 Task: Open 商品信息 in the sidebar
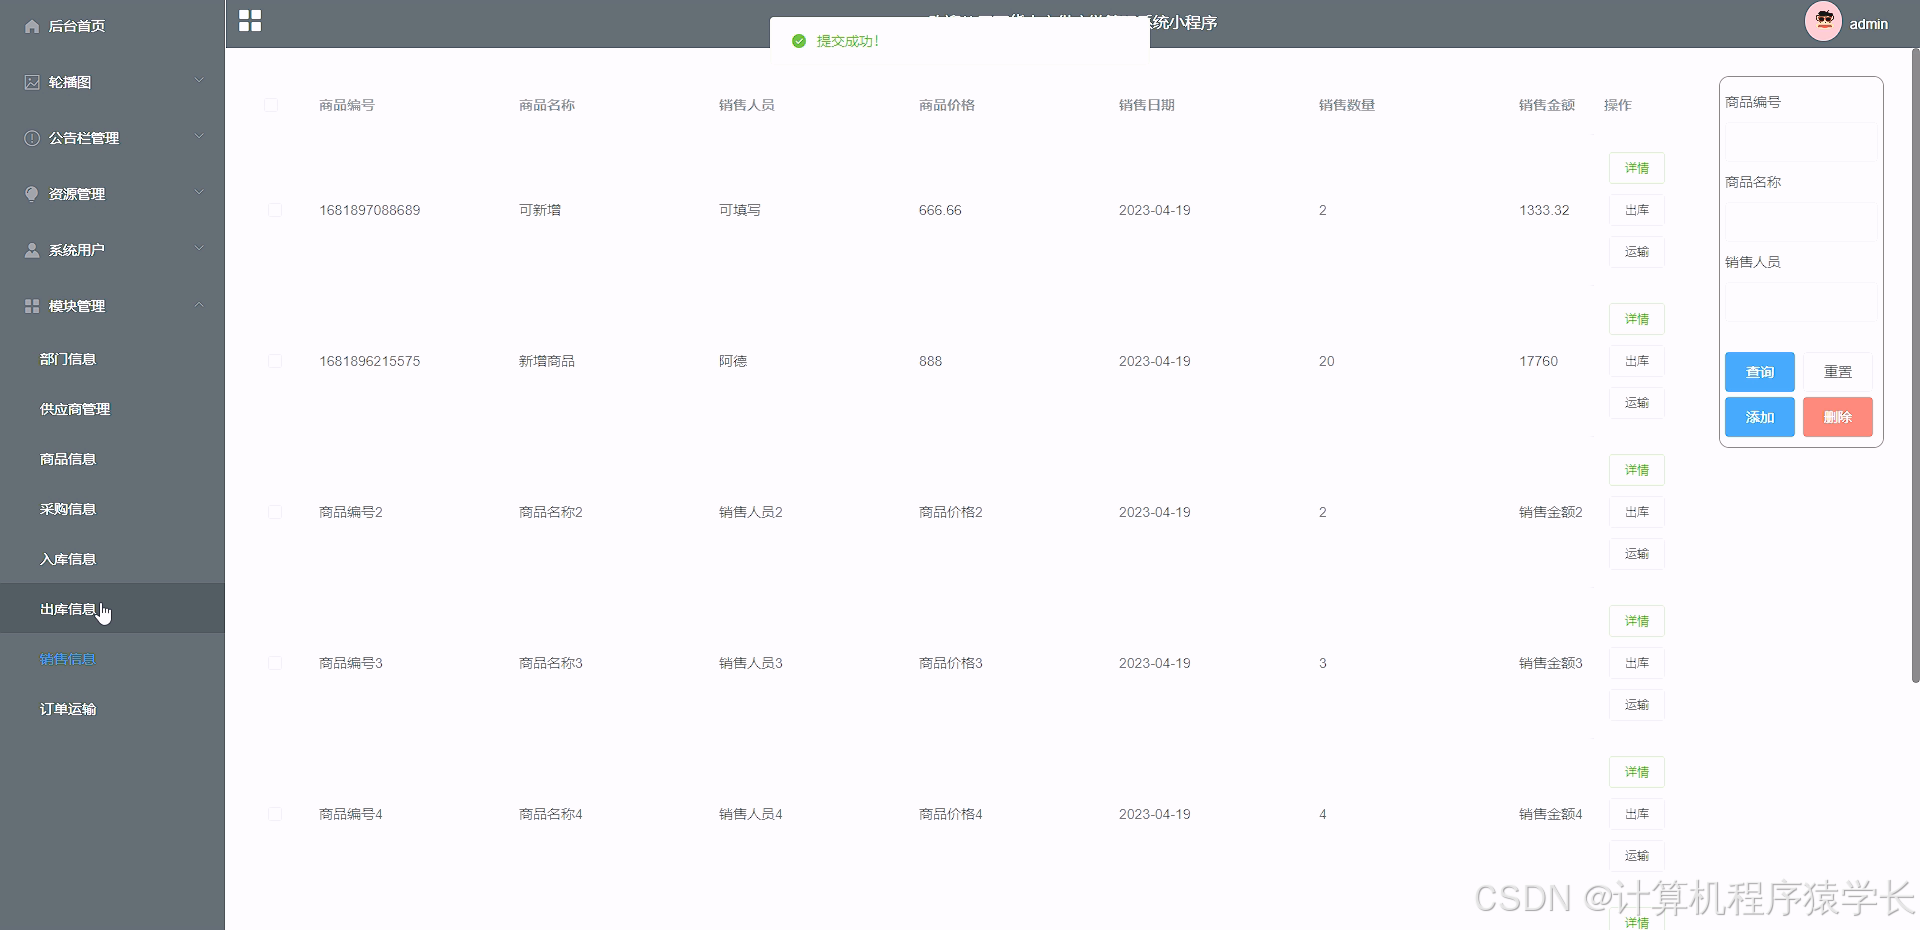point(112,459)
